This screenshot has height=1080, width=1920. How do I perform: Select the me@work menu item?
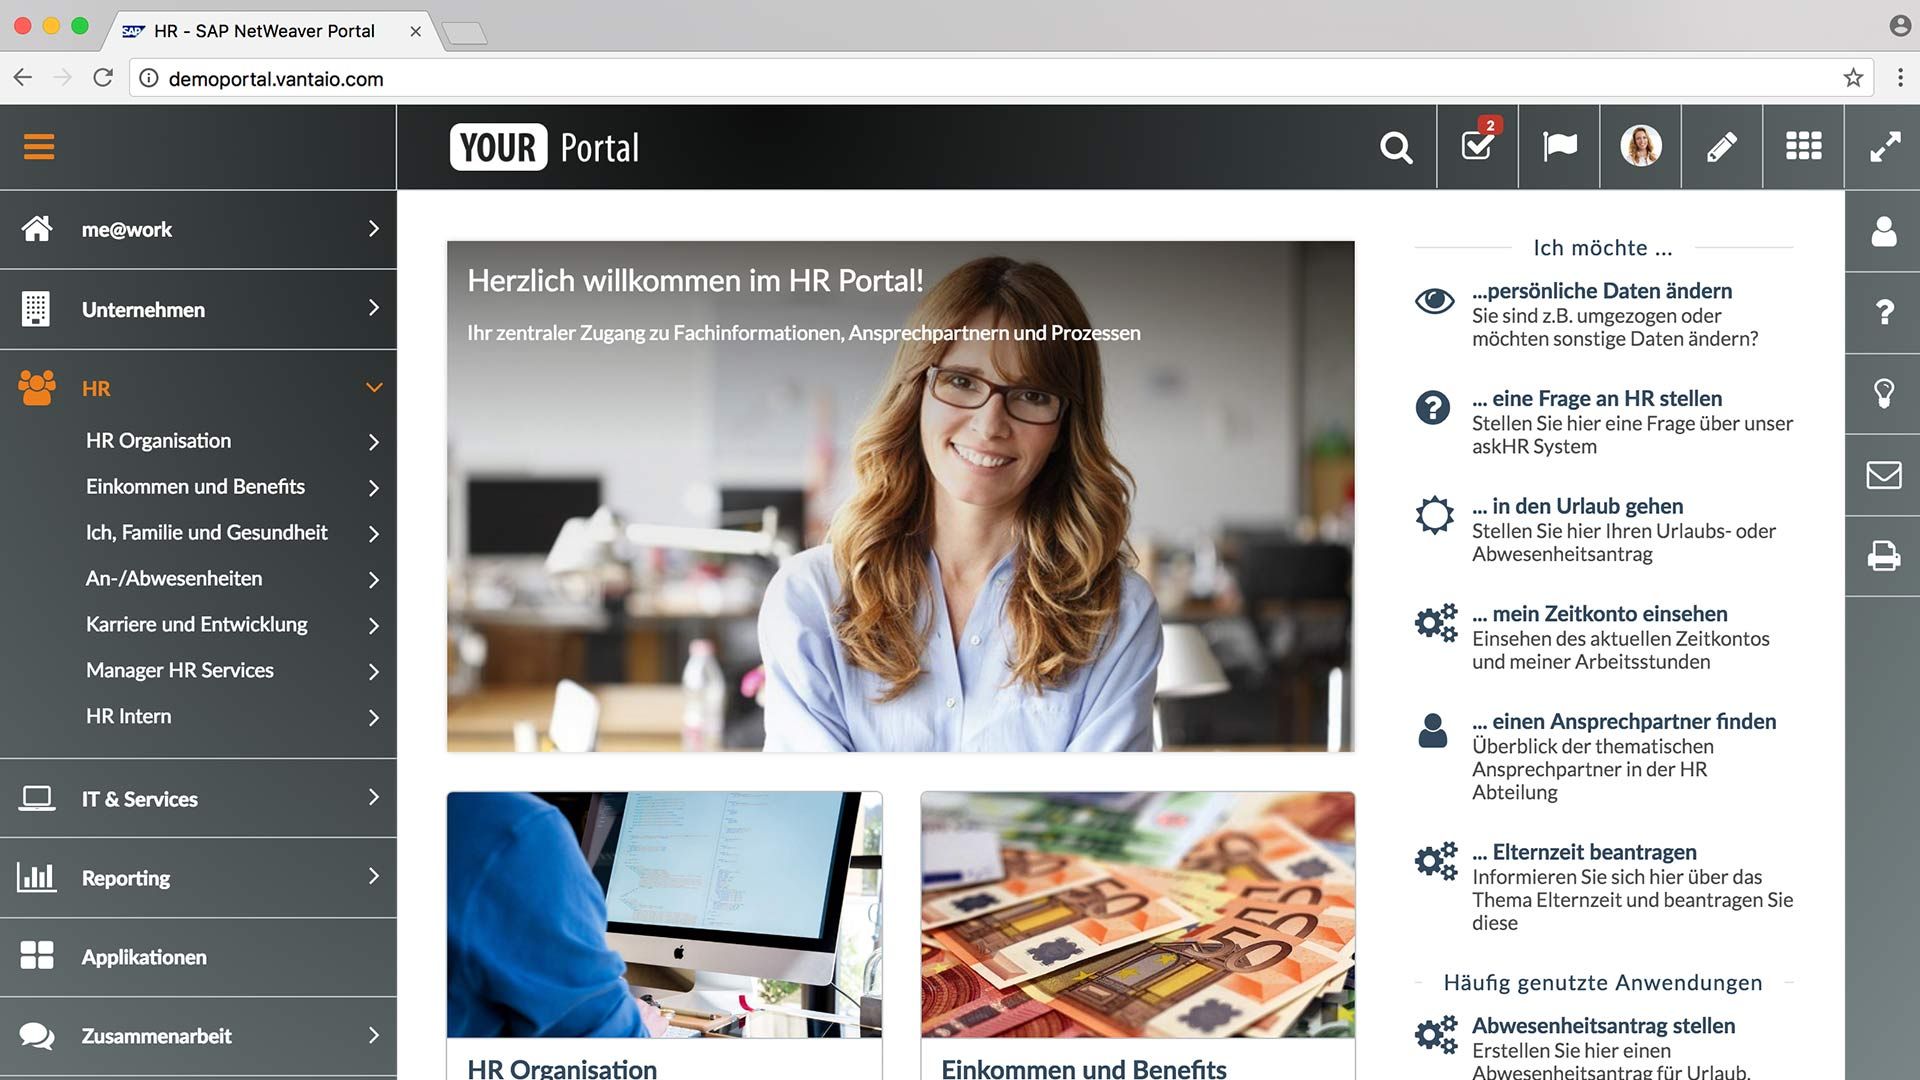(198, 228)
